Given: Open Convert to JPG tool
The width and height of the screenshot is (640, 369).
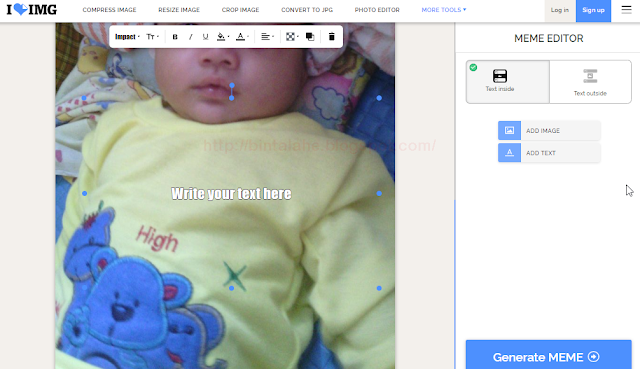Looking at the screenshot, I should pos(307,10).
